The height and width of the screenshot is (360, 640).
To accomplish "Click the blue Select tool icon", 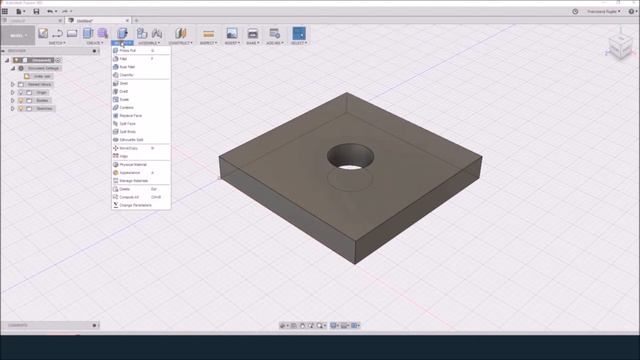I will (299, 33).
